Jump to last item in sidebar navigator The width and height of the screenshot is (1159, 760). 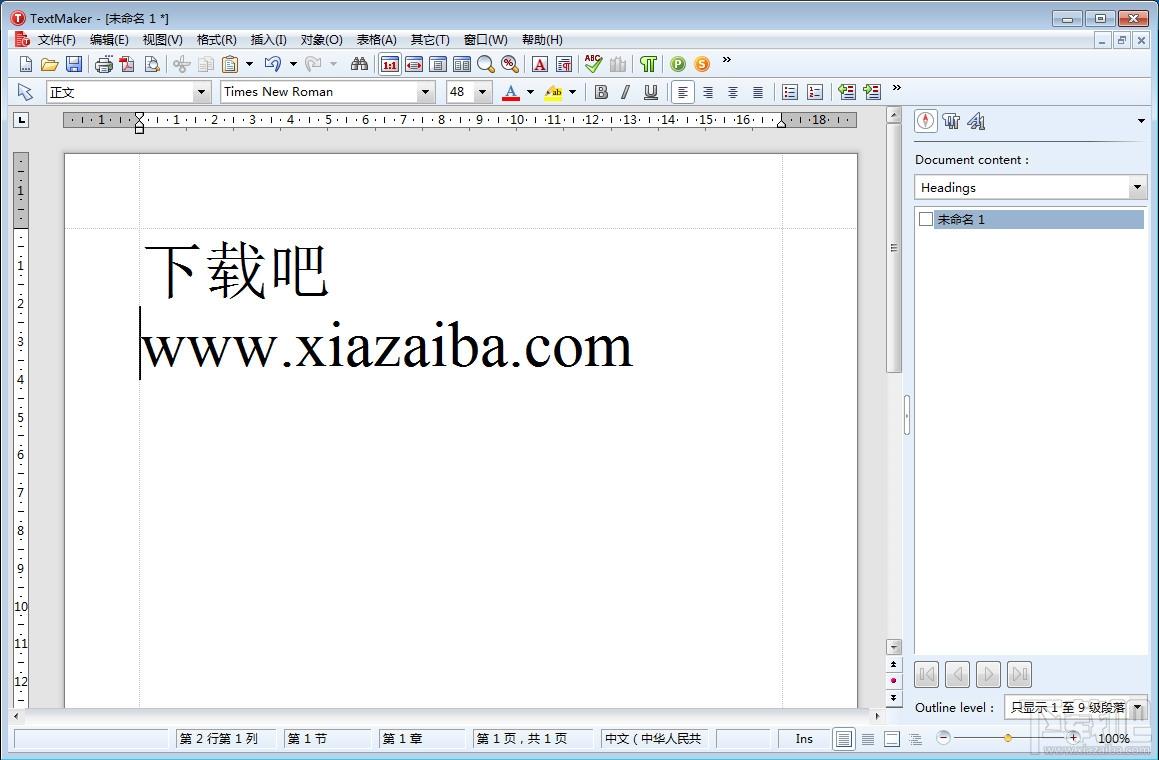(1019, 674)
